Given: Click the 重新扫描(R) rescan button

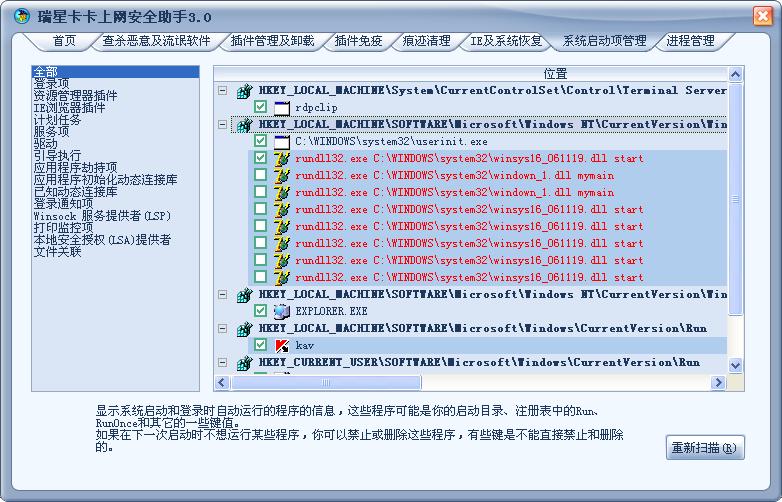Looking at the screenshot, I should pyautogui.click(x=705, y=448).
